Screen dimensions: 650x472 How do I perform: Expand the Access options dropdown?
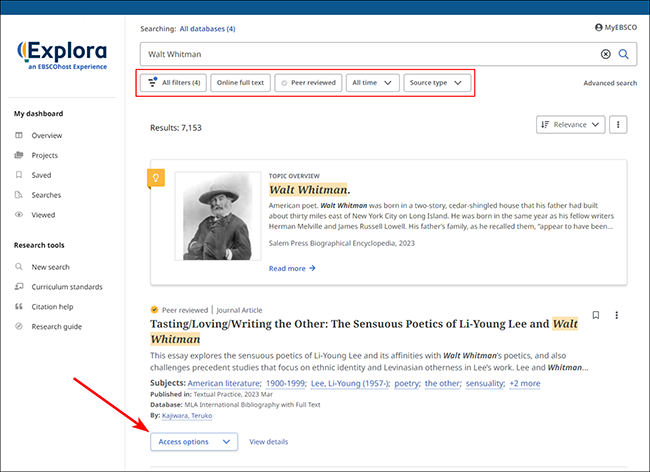pos(194,442)
